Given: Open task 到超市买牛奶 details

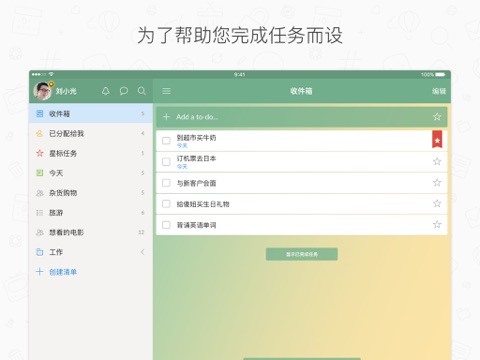Looking at the screenshot, I should tap(302, 141).
